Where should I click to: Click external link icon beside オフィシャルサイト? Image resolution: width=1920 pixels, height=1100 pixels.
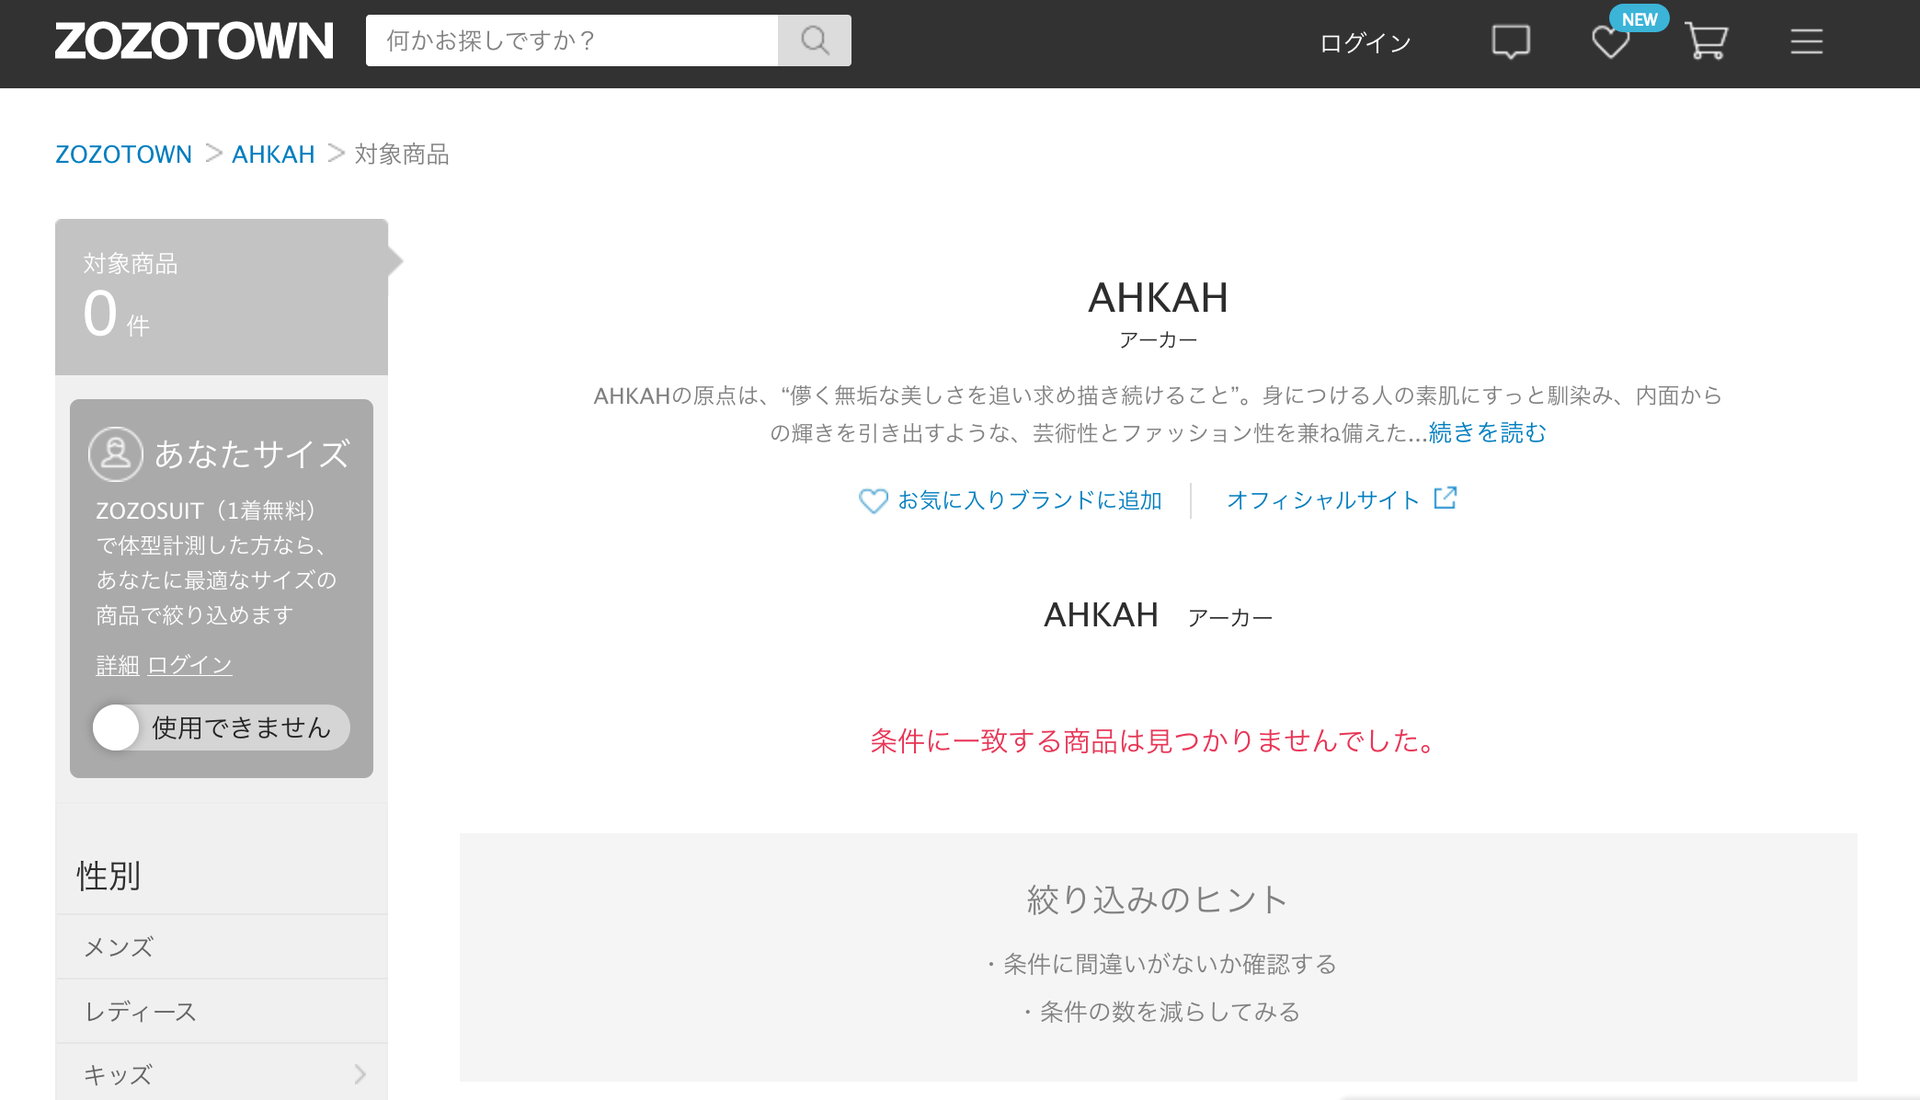pos(1445,498)
